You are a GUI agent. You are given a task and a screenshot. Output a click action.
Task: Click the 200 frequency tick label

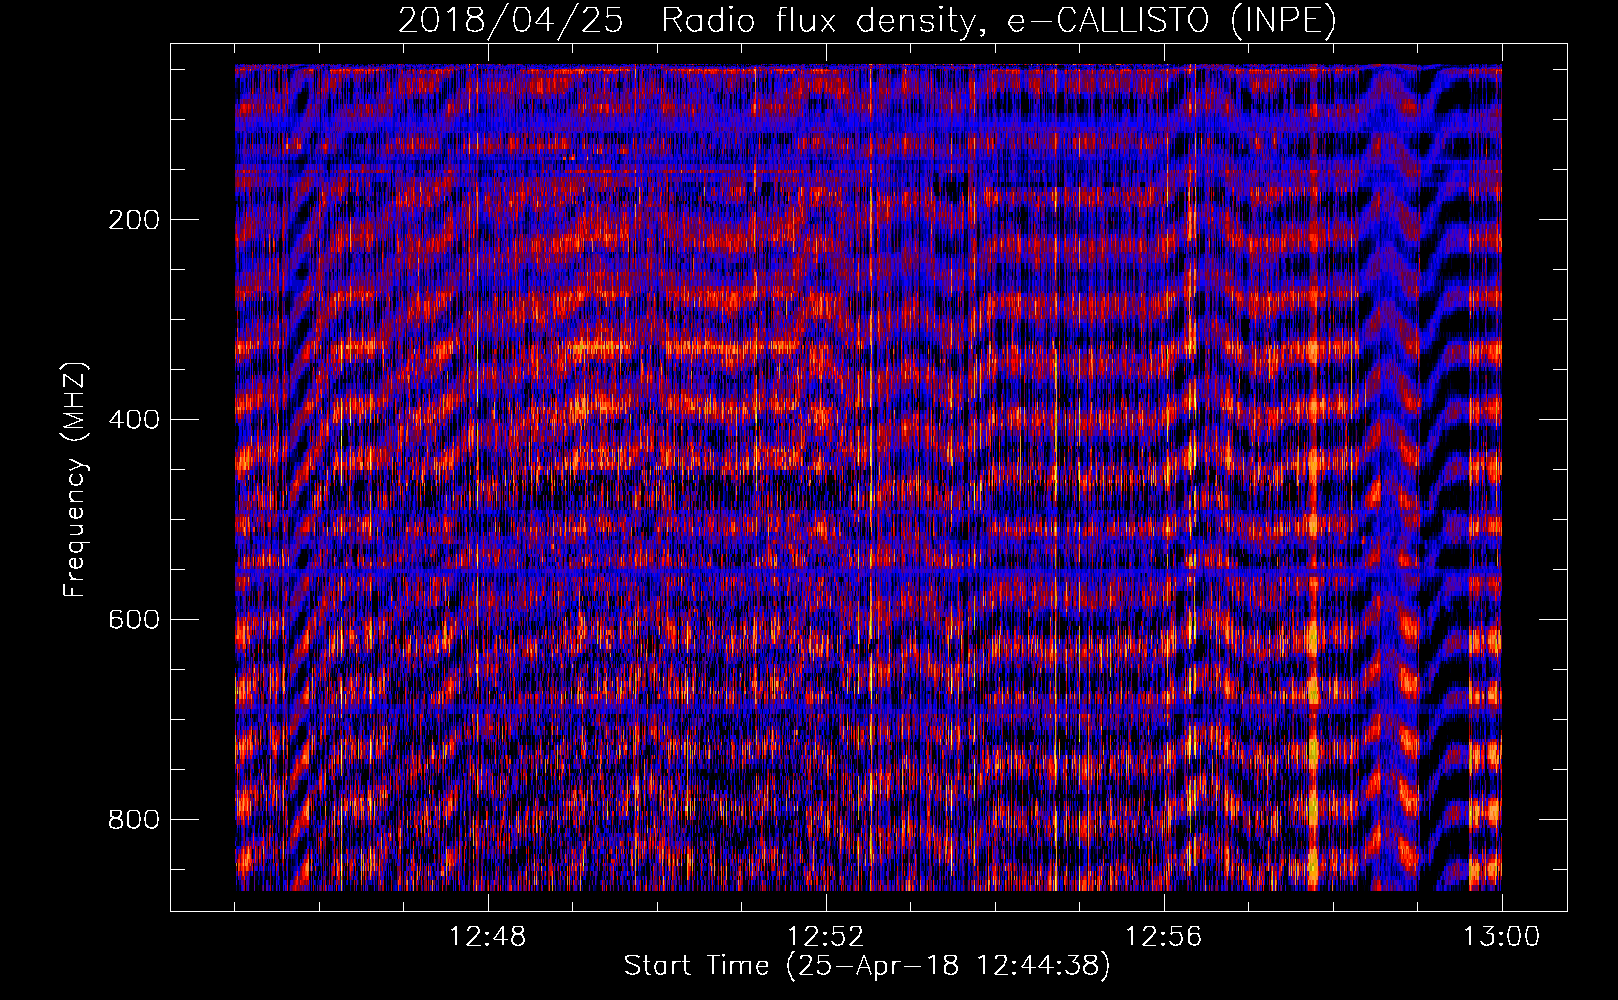point(134,220)
